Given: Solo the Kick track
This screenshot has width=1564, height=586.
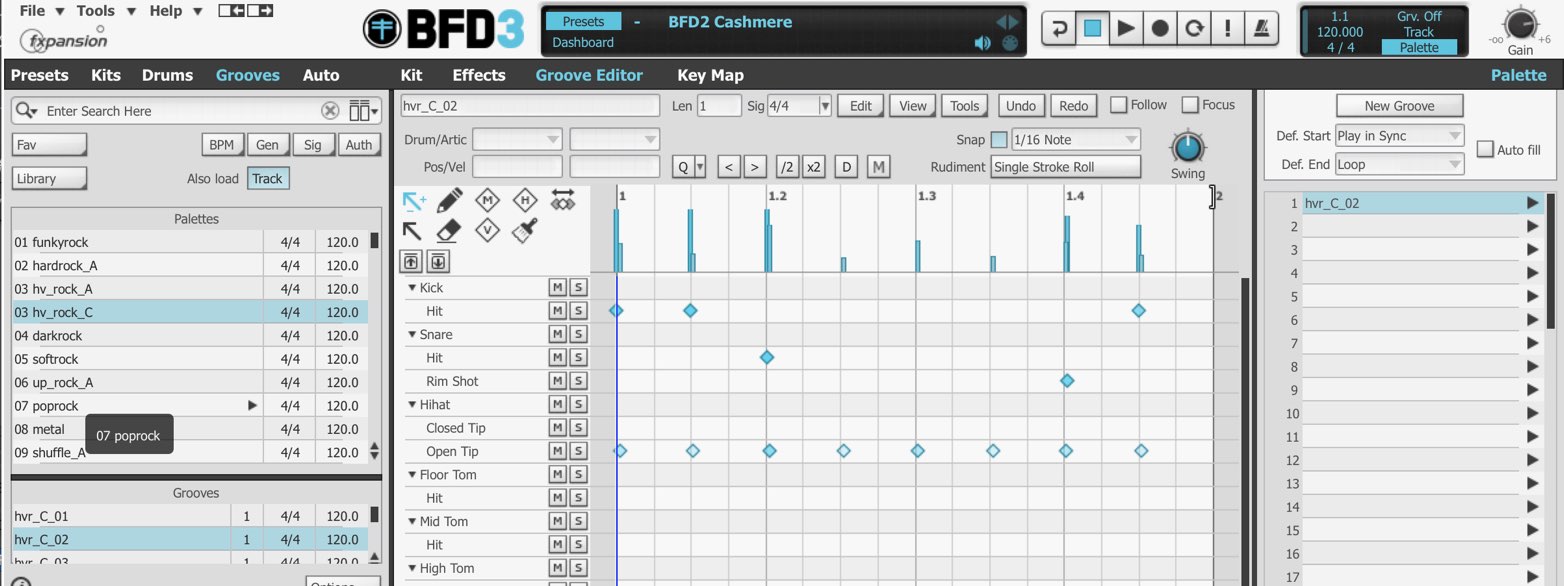Looking at the screenshot, I should pyautogui.click(x=578, y=288).
